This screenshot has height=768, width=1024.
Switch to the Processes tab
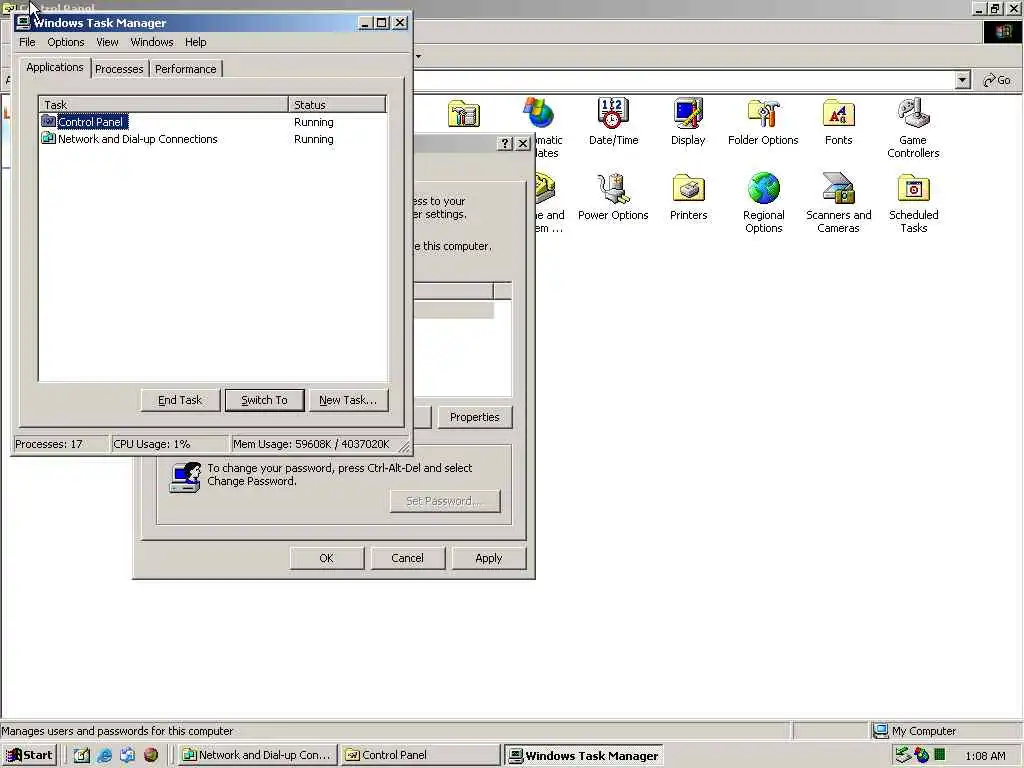pyautogui.click(x=119, y=69)
